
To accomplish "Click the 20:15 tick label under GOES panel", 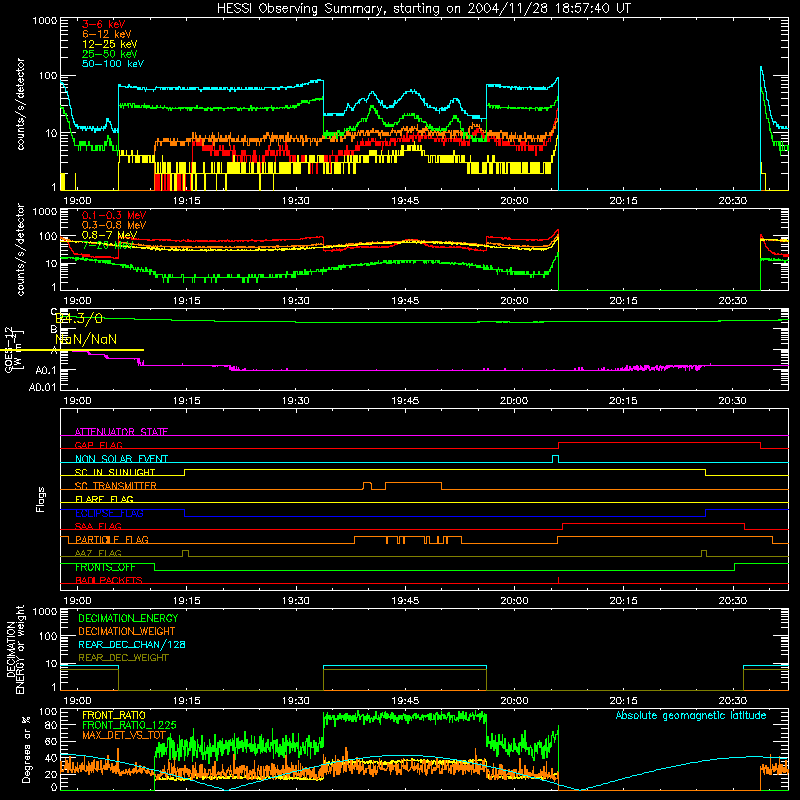I will tap(623, 401).
